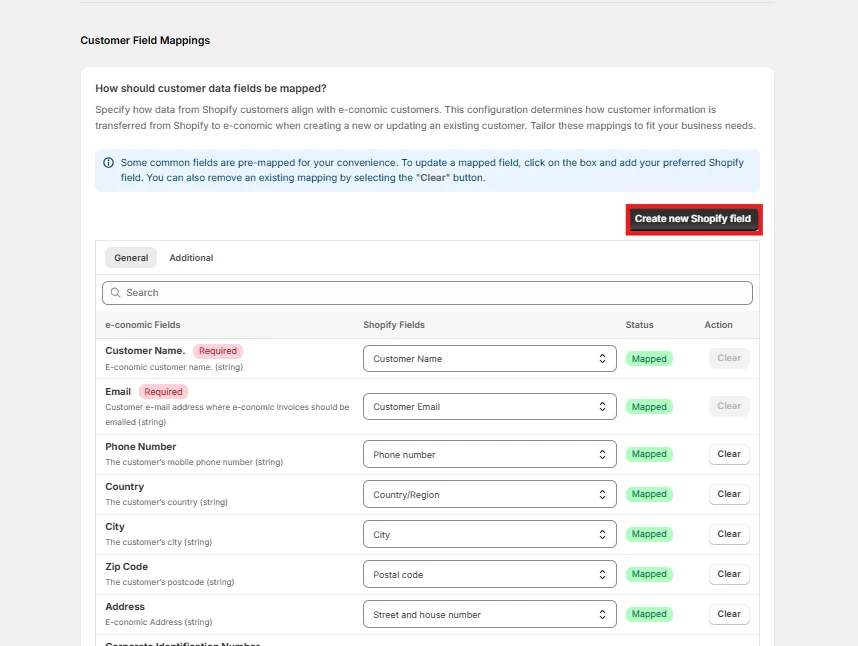Clear the Country mapping
The image size is (858, 646).
[729, 494]
